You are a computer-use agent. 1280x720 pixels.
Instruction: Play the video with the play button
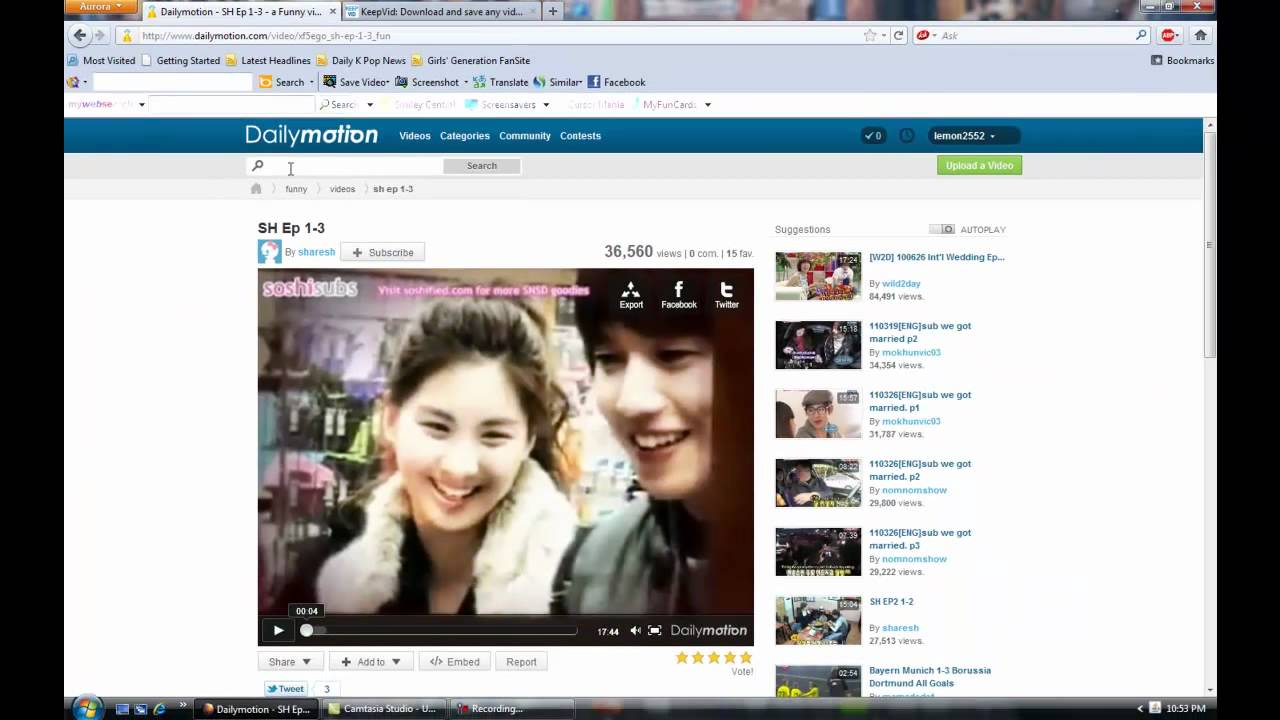278,630
